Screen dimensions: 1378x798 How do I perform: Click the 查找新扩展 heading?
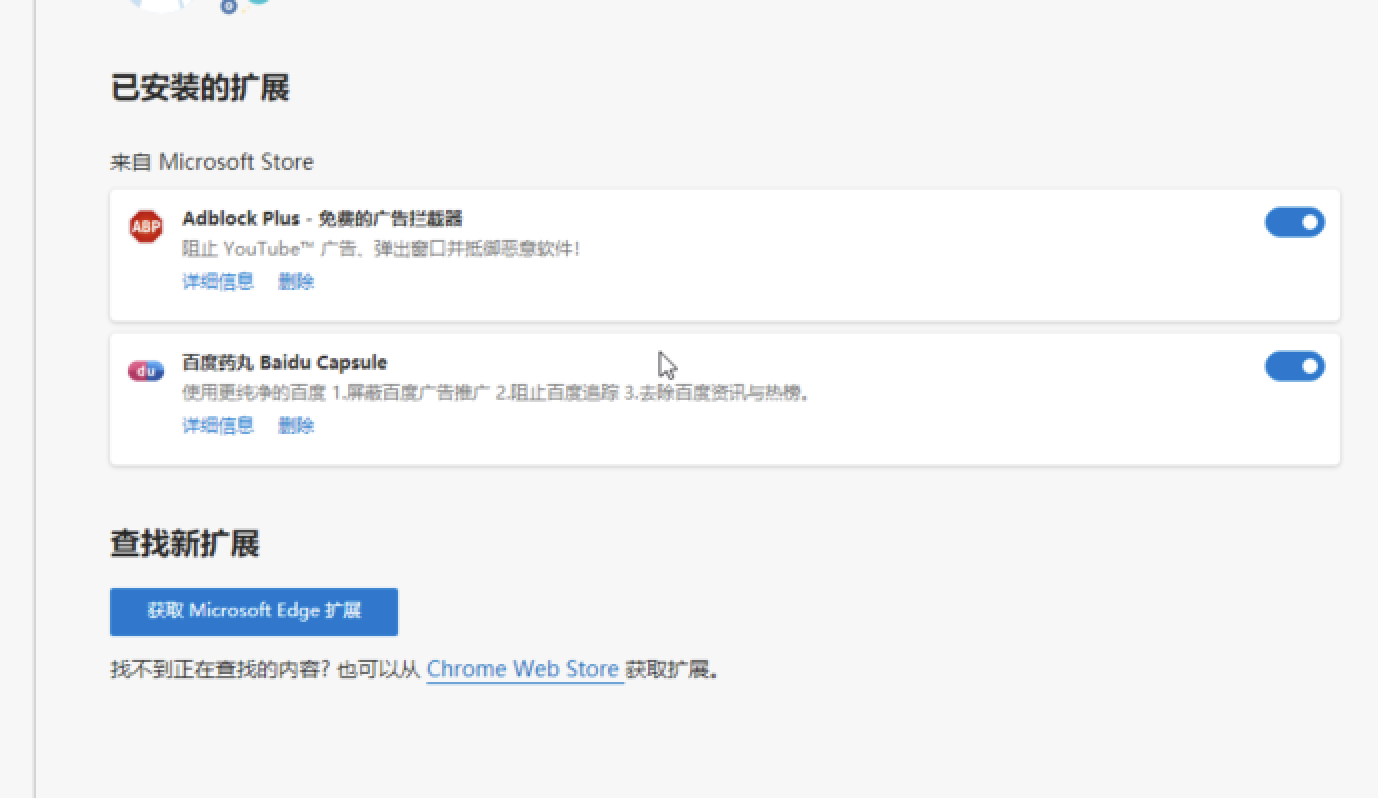[184, 544]
